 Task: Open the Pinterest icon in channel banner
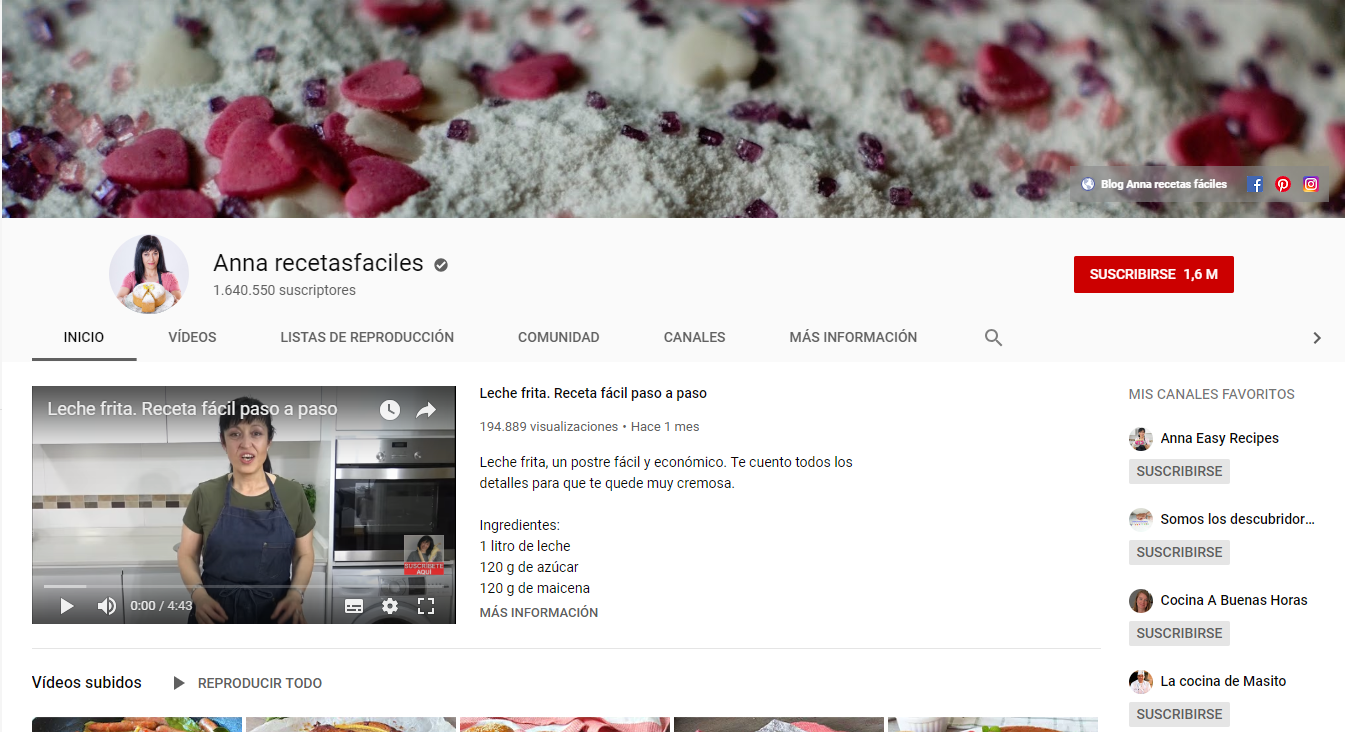pyautogui.click(x=1283, y=184)
